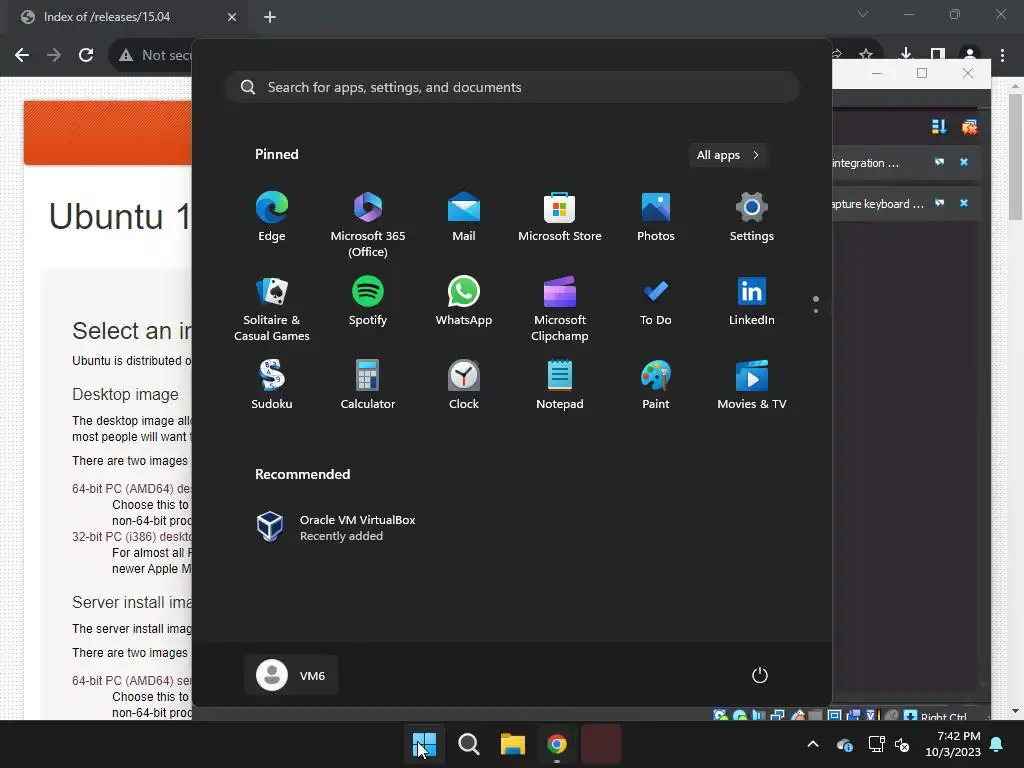Launch Spotify from Start menu
The width and height of the screenshot is (1024, 768).
click(x=368, y=301)
